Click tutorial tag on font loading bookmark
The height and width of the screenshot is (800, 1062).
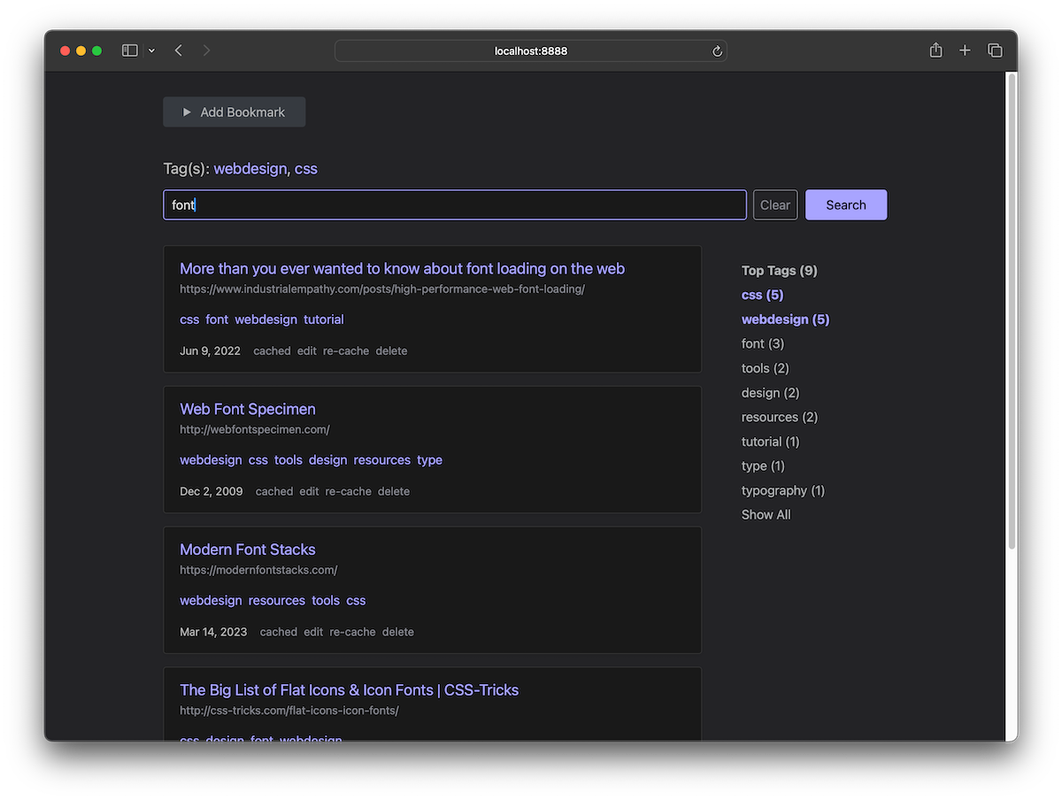323,320
